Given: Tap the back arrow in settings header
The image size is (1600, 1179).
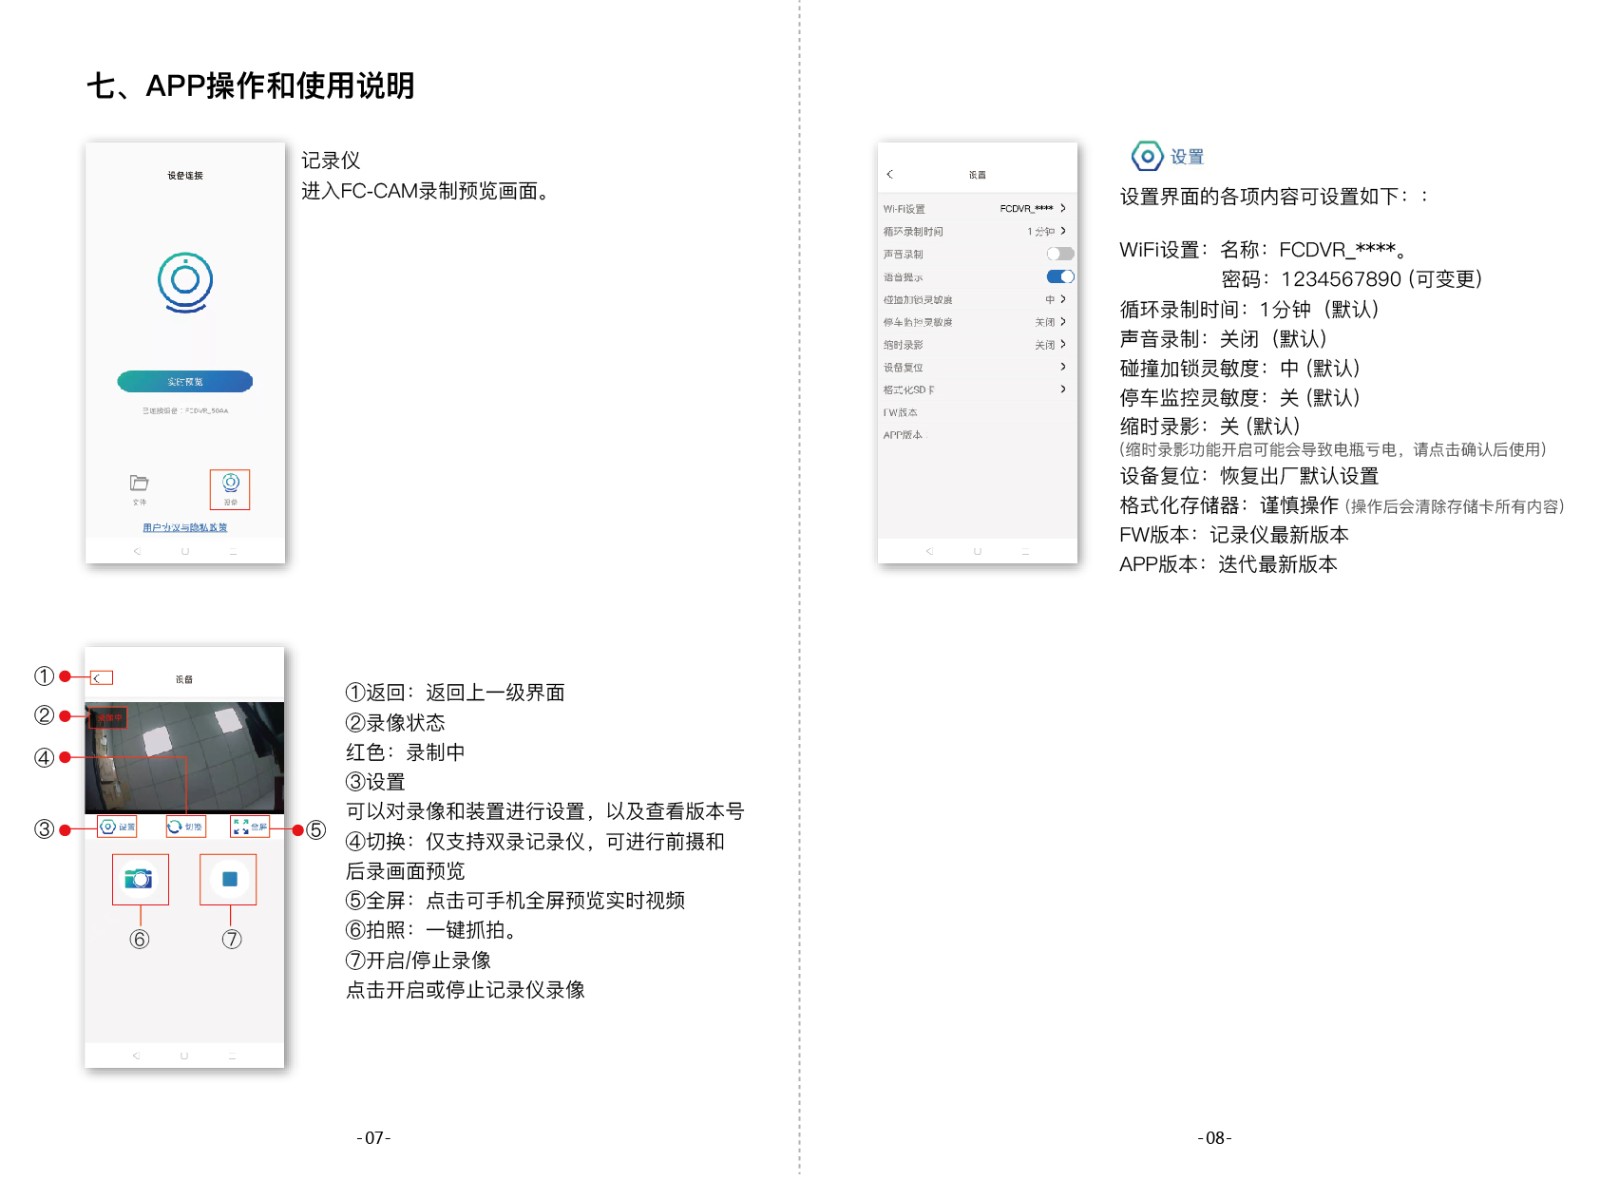Looking at the screenshot, I should (x=889, y=174).
